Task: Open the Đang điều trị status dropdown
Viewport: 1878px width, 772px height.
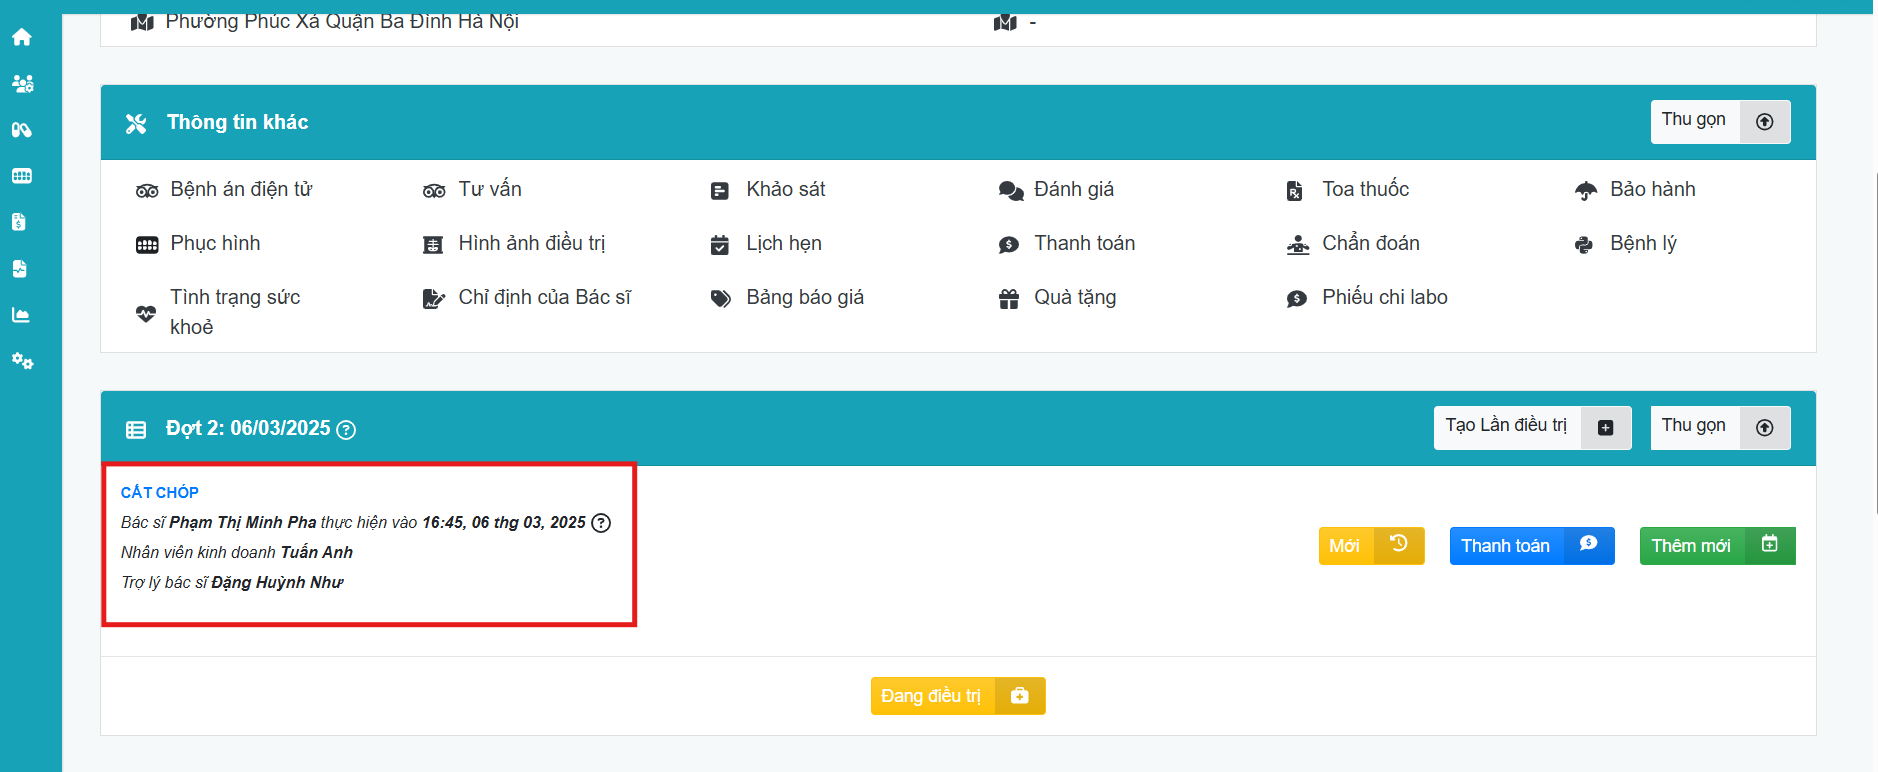Action: (x=957, y=696)
